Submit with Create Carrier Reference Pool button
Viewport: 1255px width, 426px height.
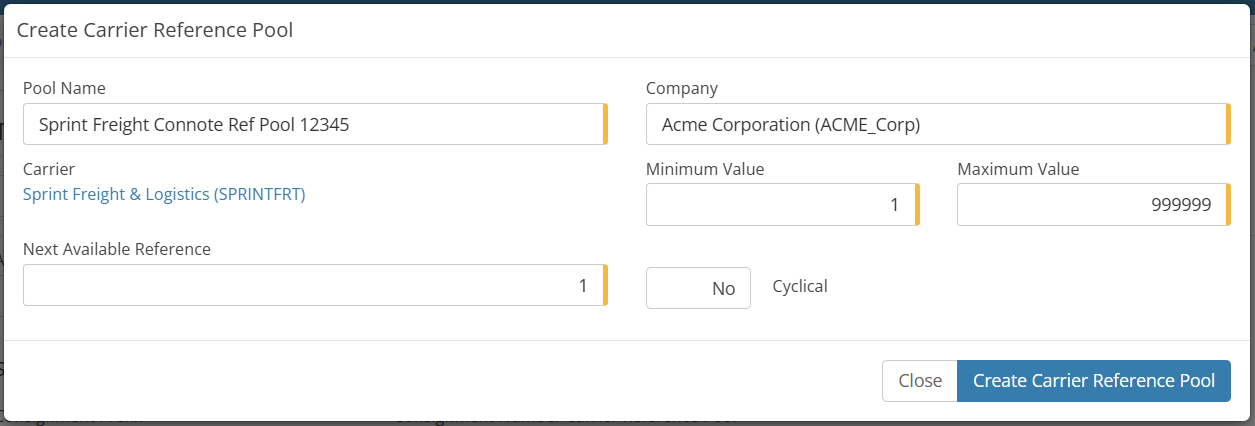[x=1094, y=381]
